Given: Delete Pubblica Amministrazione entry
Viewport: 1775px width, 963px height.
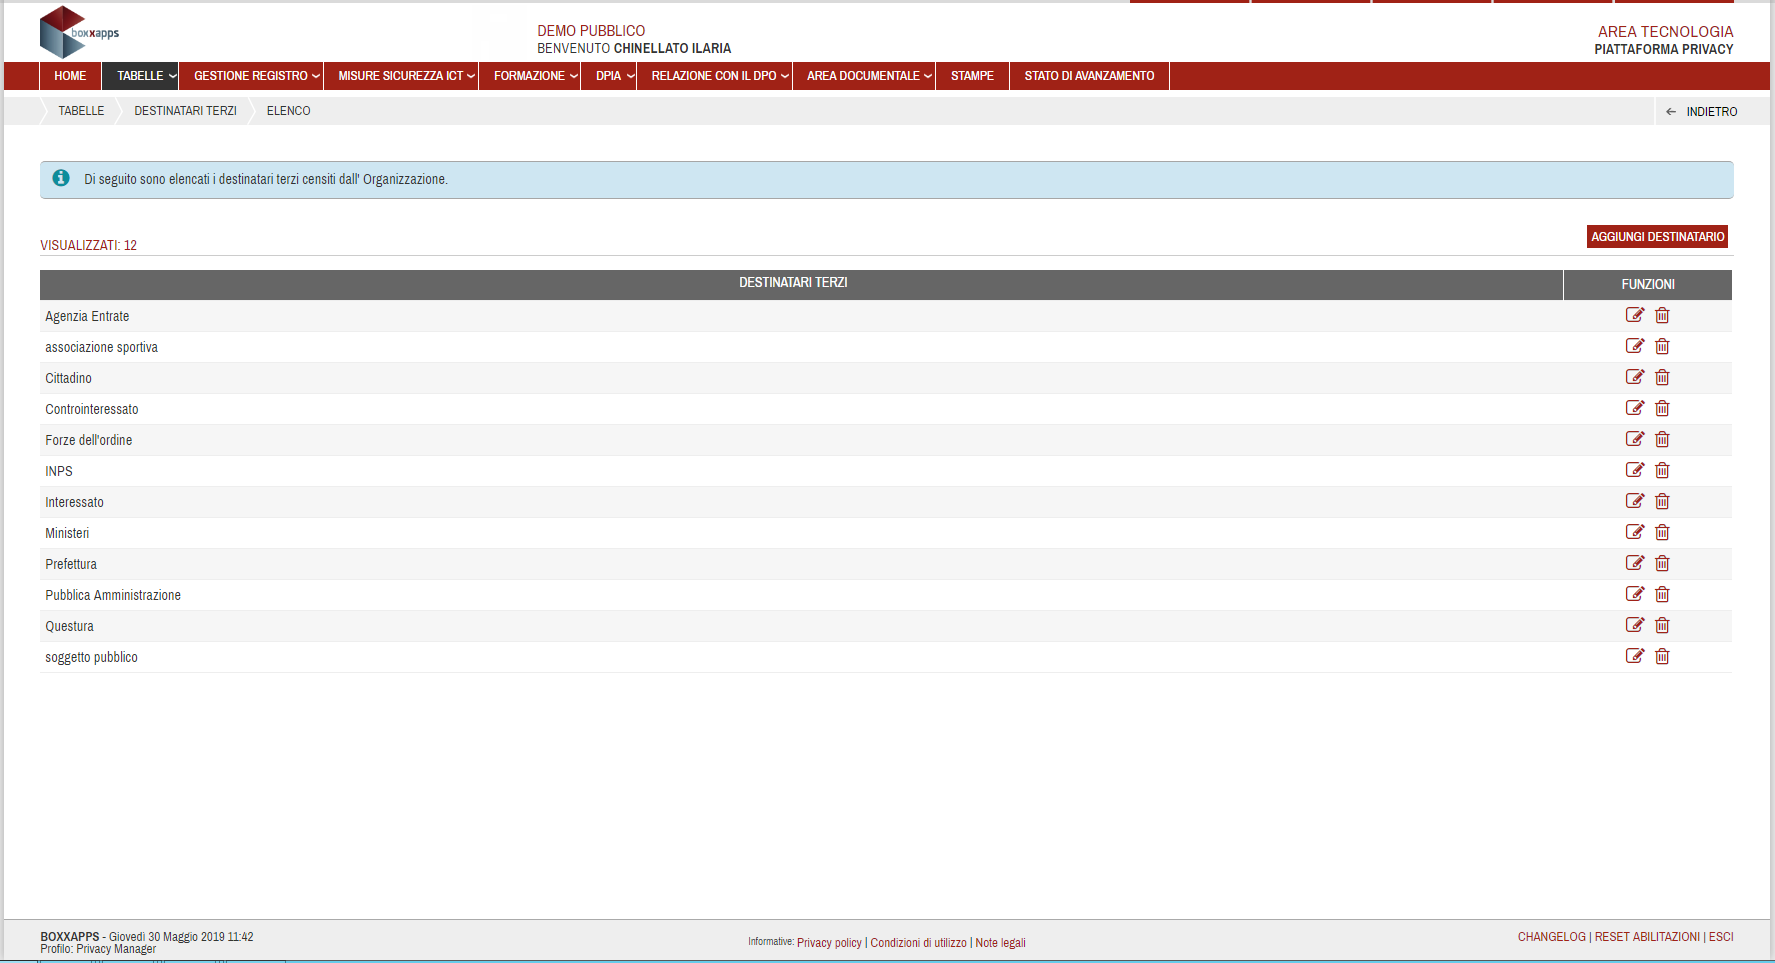Looking at the screenshot, I should [x=1662, y=594].
